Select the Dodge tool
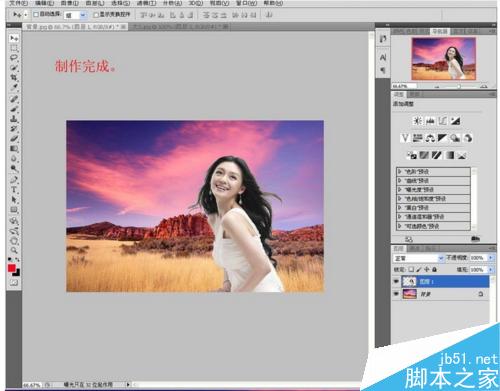Screen dimensions: 500x391 (14, 168)
